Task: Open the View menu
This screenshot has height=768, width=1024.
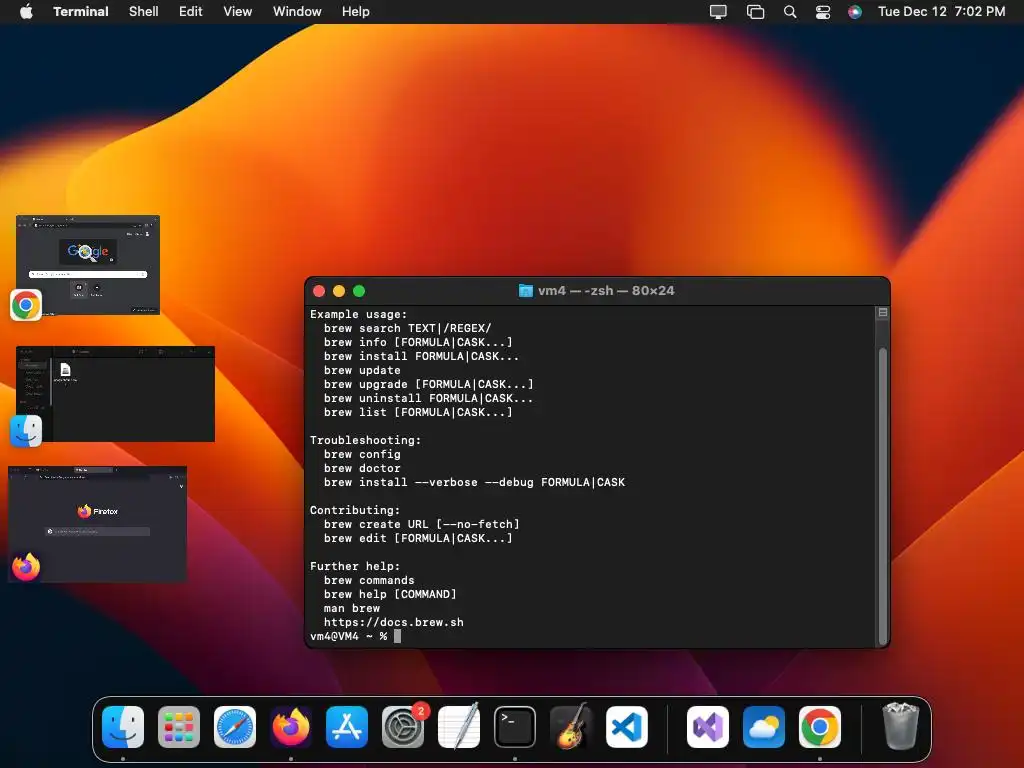Action: (x=238, y=11)
